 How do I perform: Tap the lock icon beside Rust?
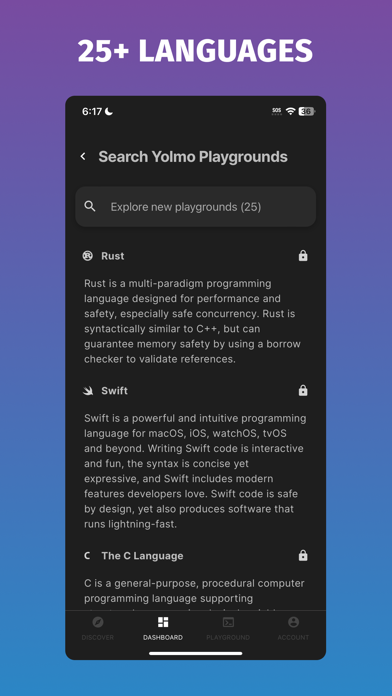click(x=303, y=256)
